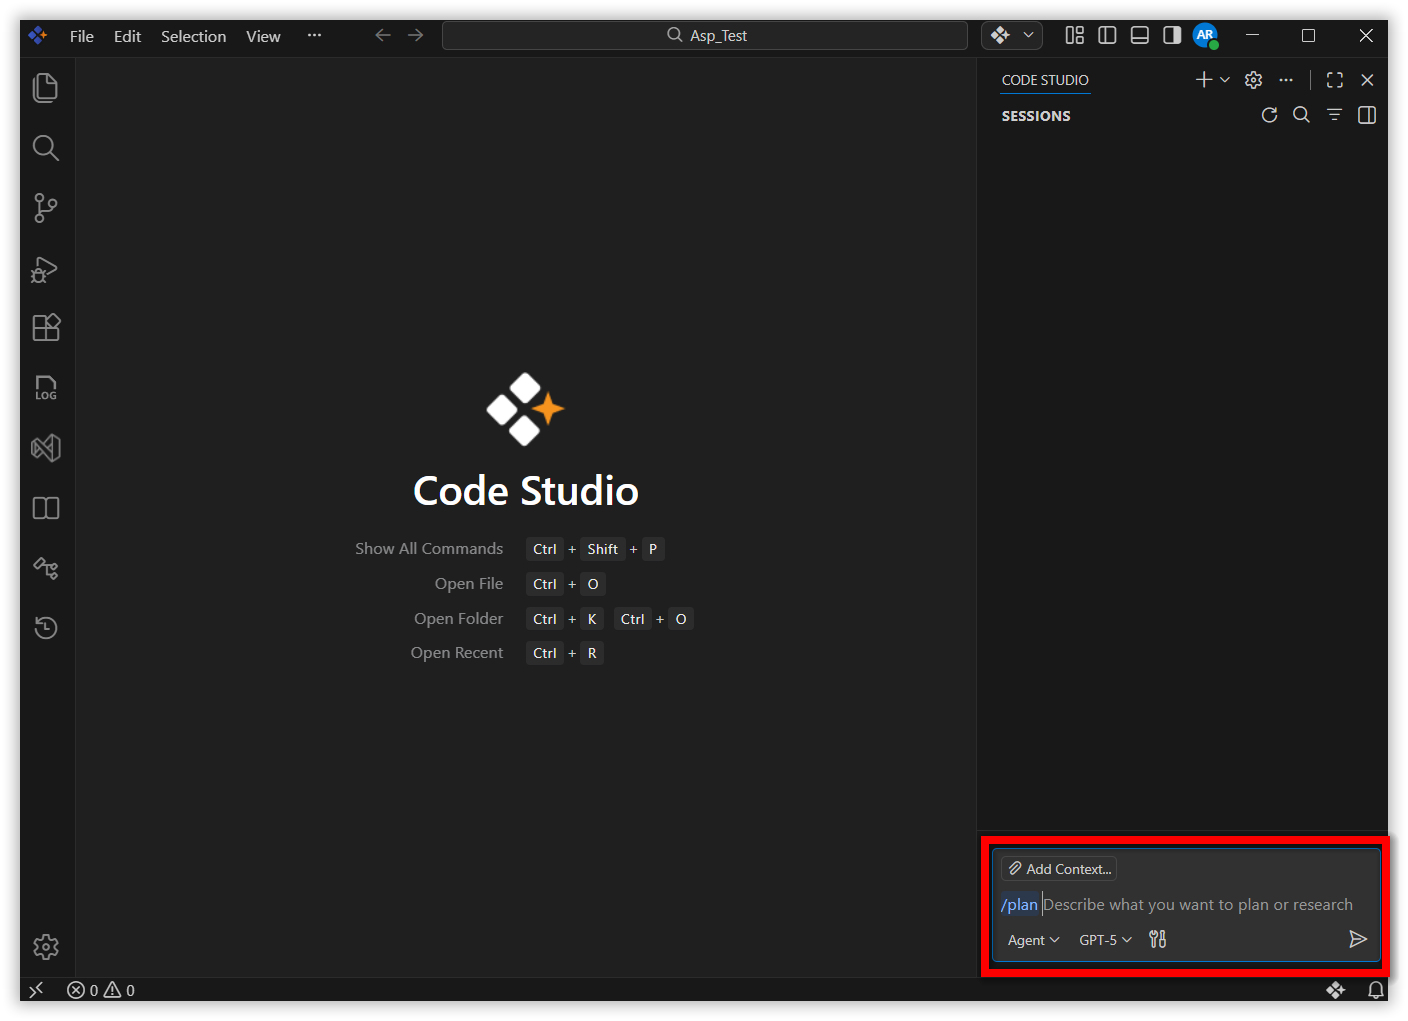The height and width of the screenshot is (1021, 1408).
Task: Click the refresh sessions icon
Action: coord(1269,115)
